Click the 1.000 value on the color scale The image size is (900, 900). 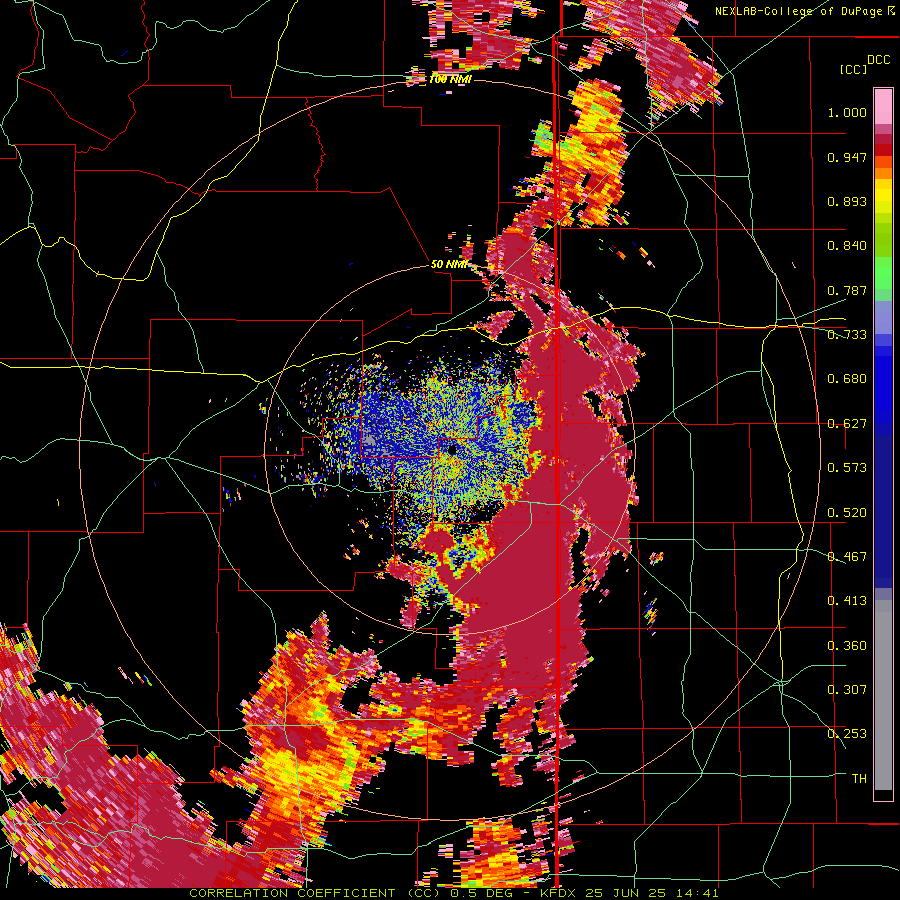(847, 112)
